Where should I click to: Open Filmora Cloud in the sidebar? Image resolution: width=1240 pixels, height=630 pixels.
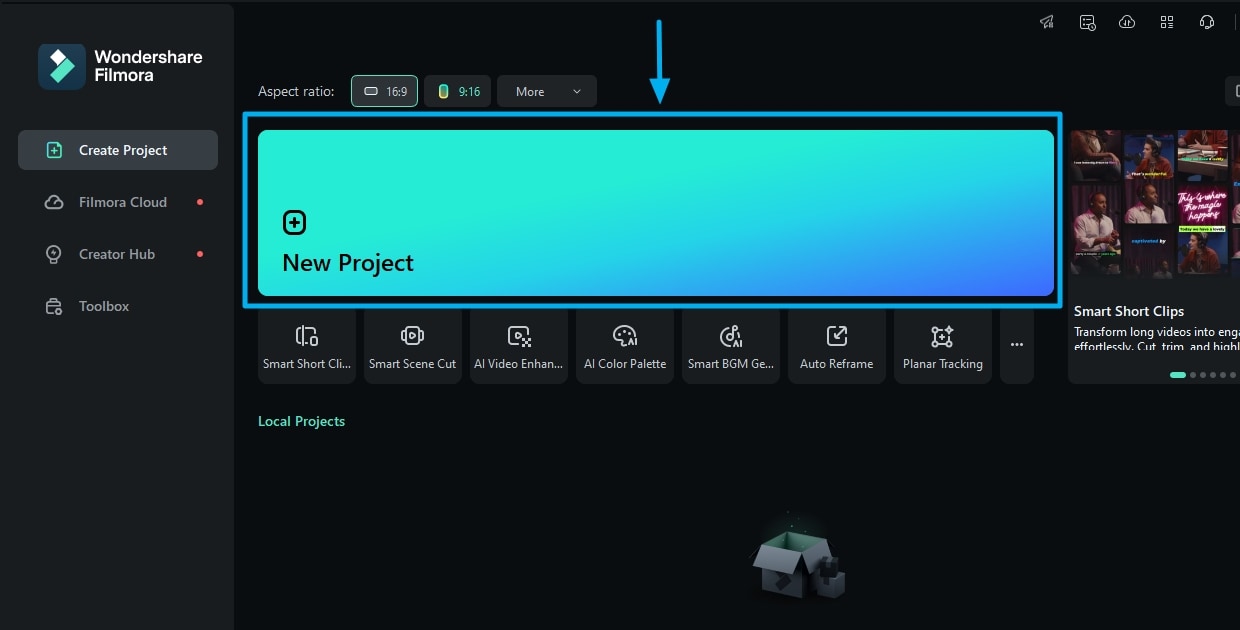tap(118, 202)
